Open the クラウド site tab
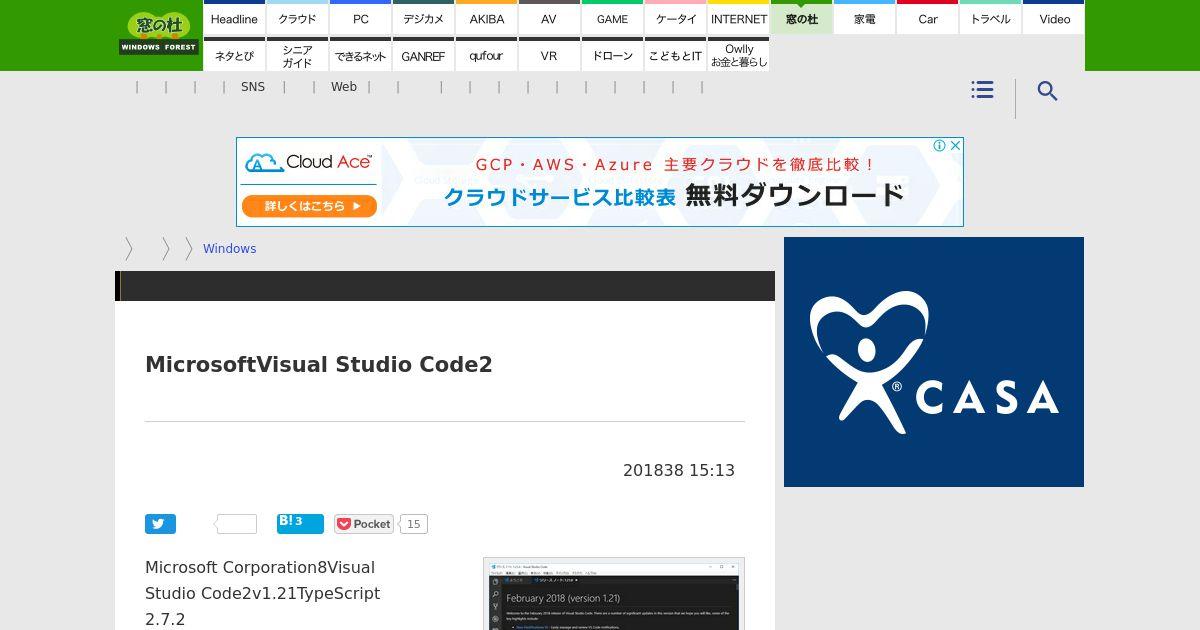 [297, 18]
